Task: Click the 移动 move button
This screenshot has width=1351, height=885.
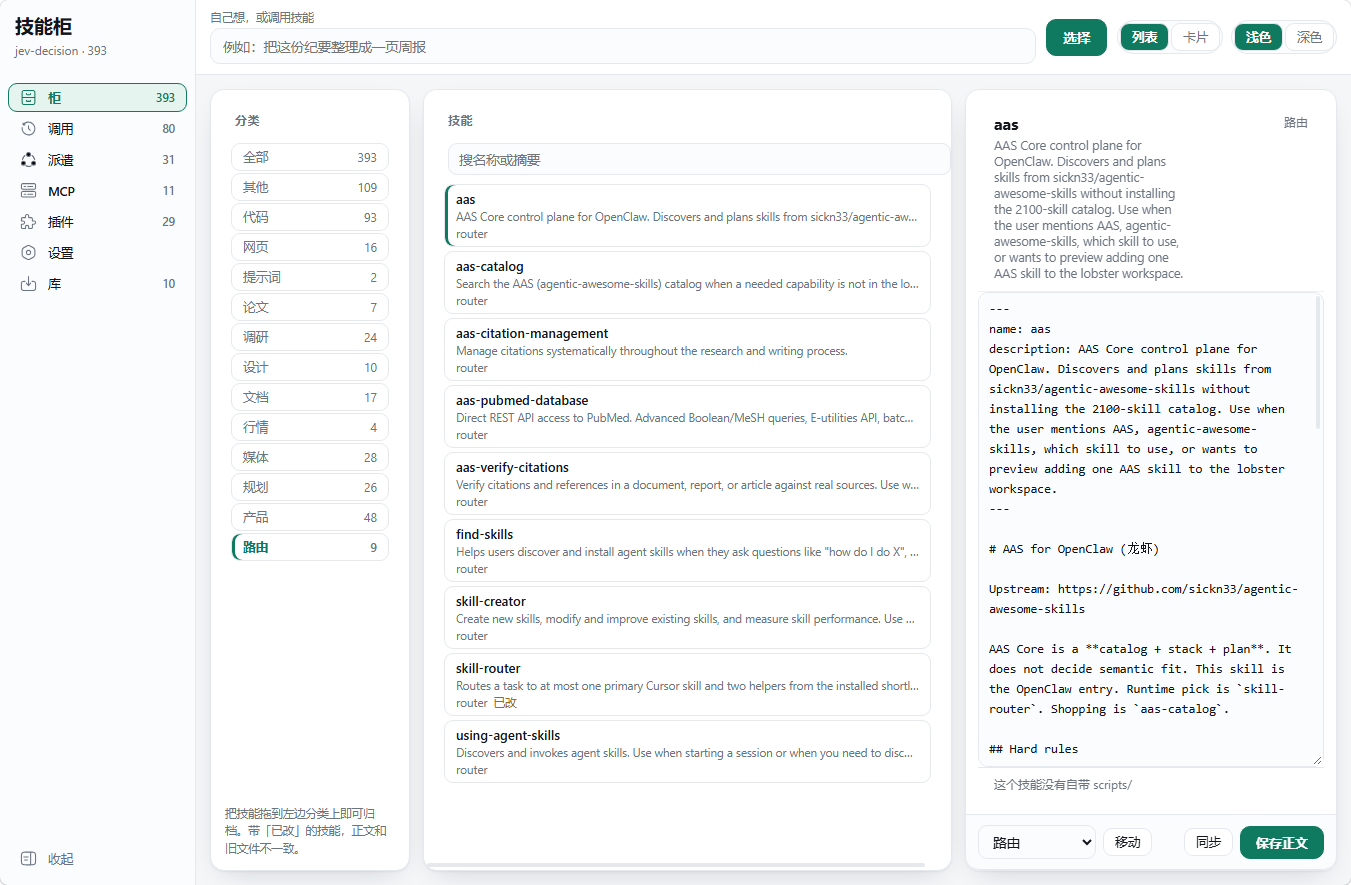Action: click(x=1127, y=842)
